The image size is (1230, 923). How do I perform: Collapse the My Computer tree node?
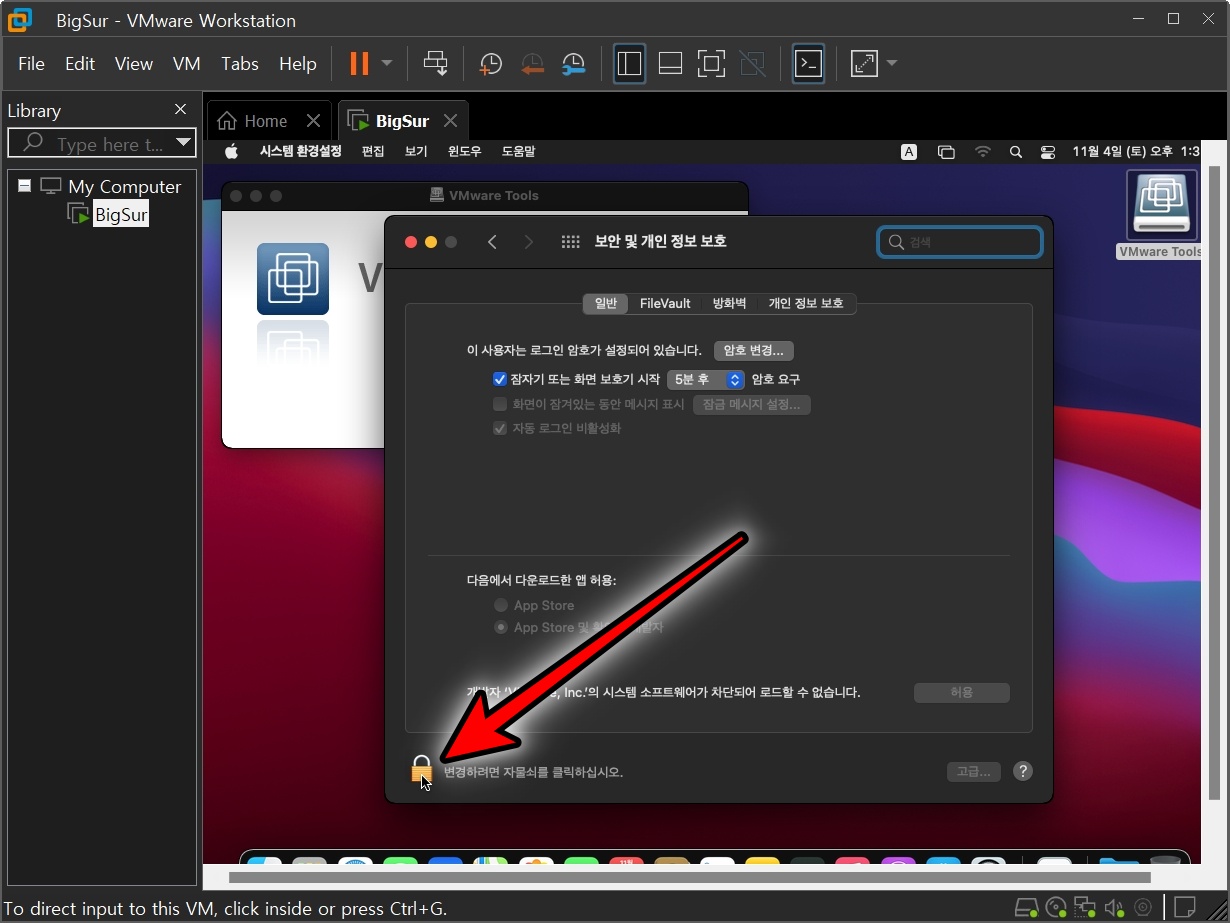tap(24, 186)
